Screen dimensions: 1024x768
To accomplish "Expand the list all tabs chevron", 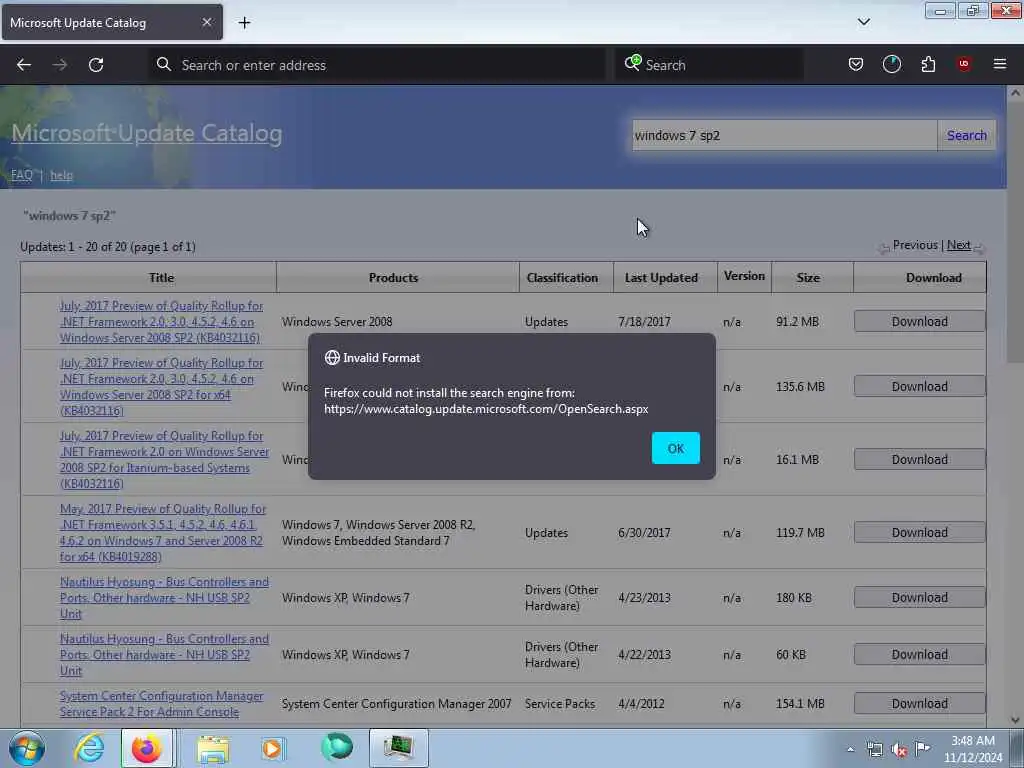I will click(863, 22).
